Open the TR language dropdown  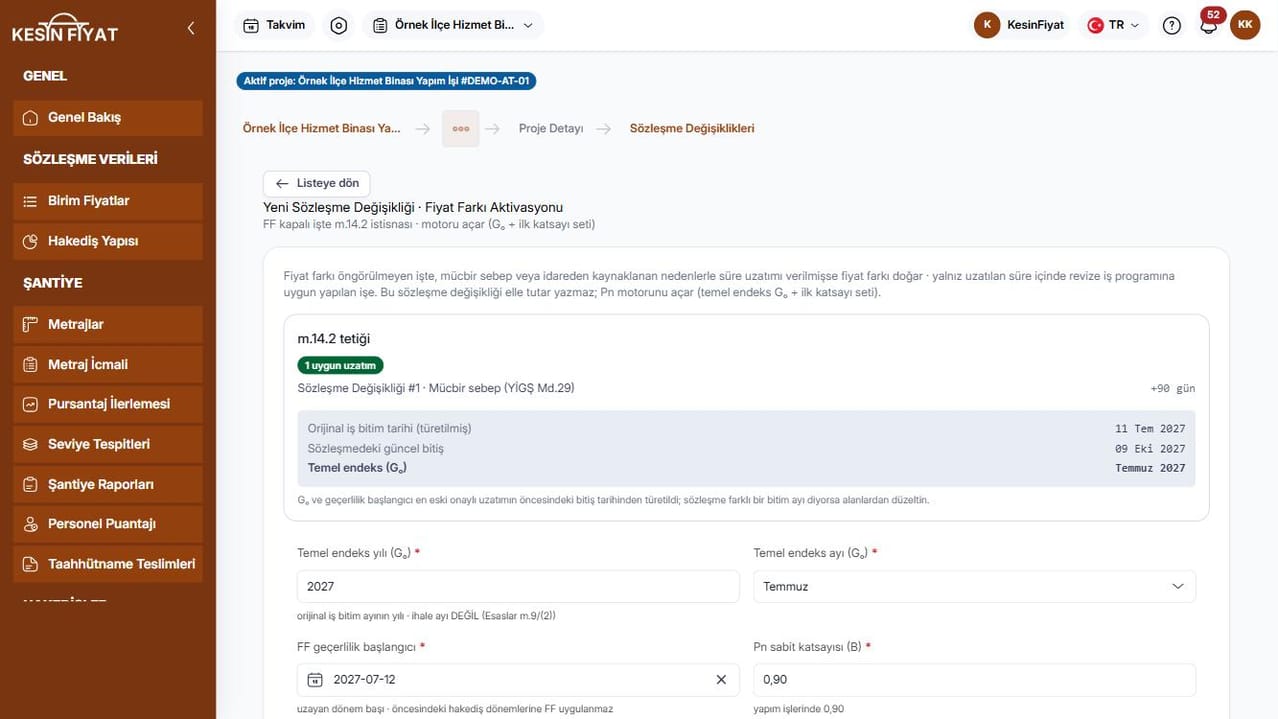pyautogui.click(x=1114, y=25)
